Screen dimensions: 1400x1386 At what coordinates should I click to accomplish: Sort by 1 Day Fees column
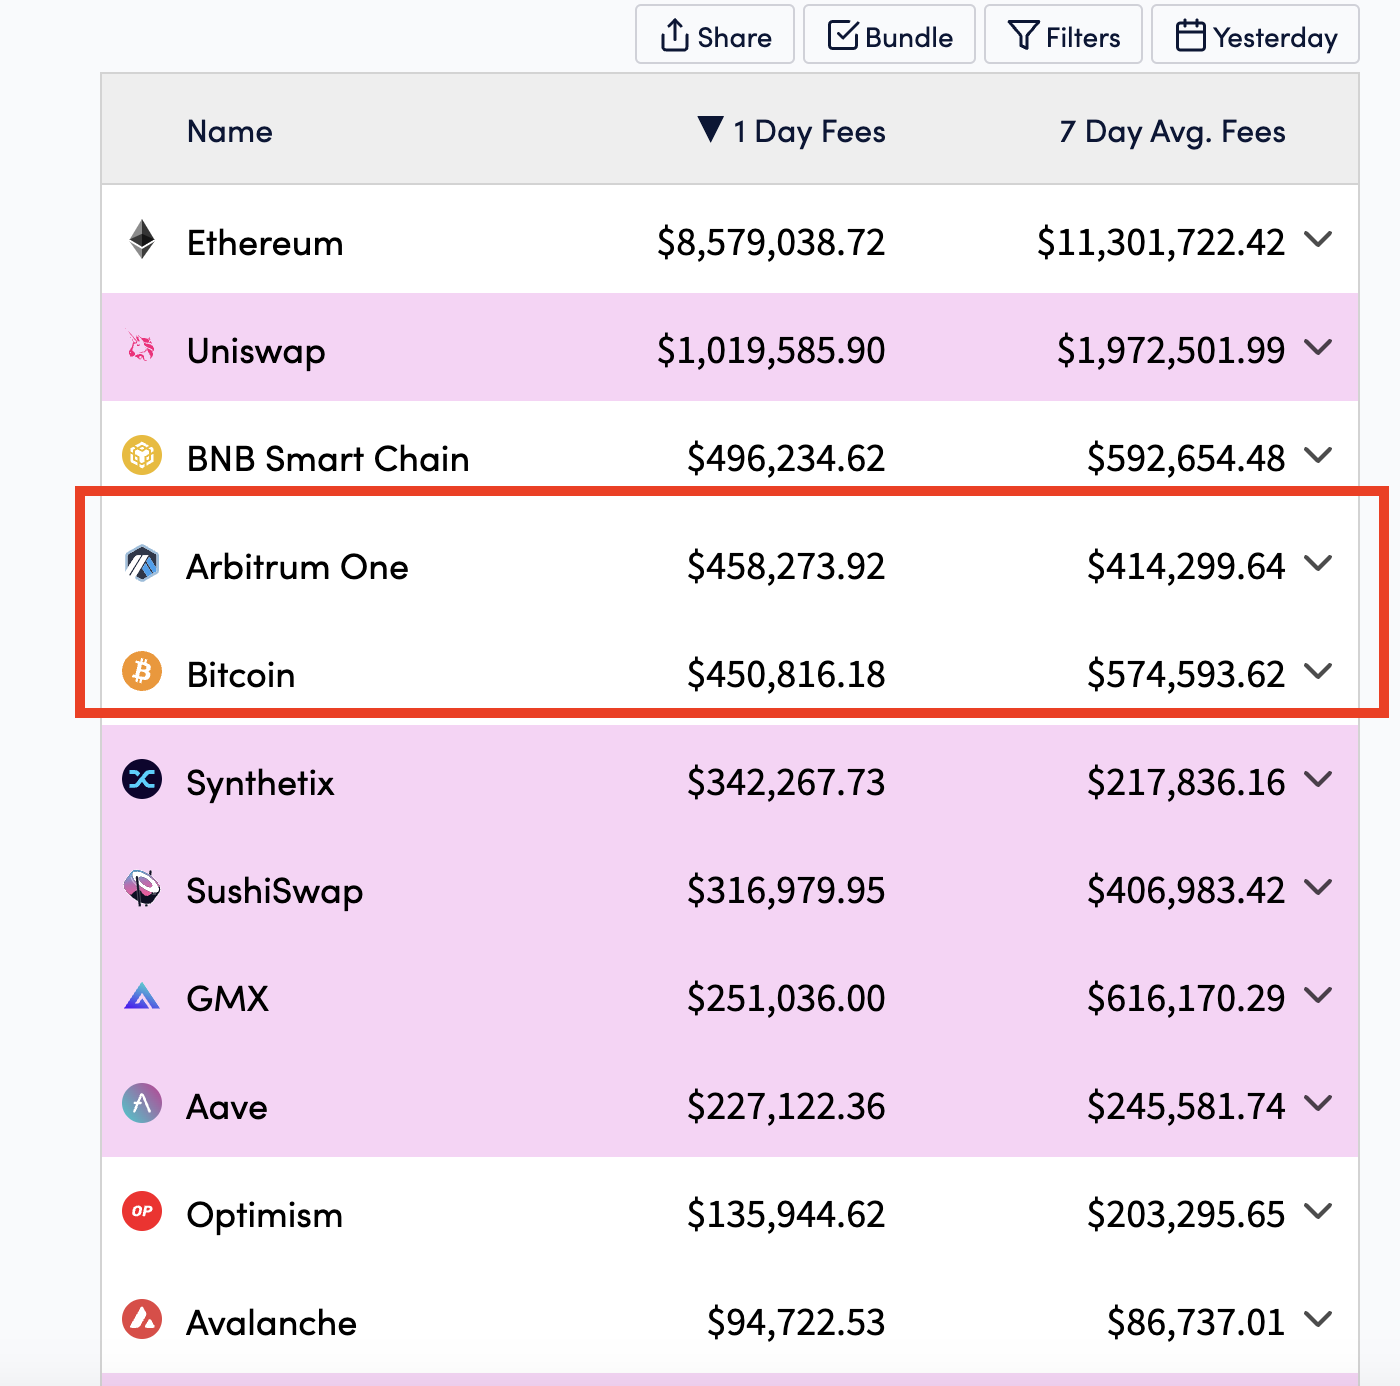[792, 131]
